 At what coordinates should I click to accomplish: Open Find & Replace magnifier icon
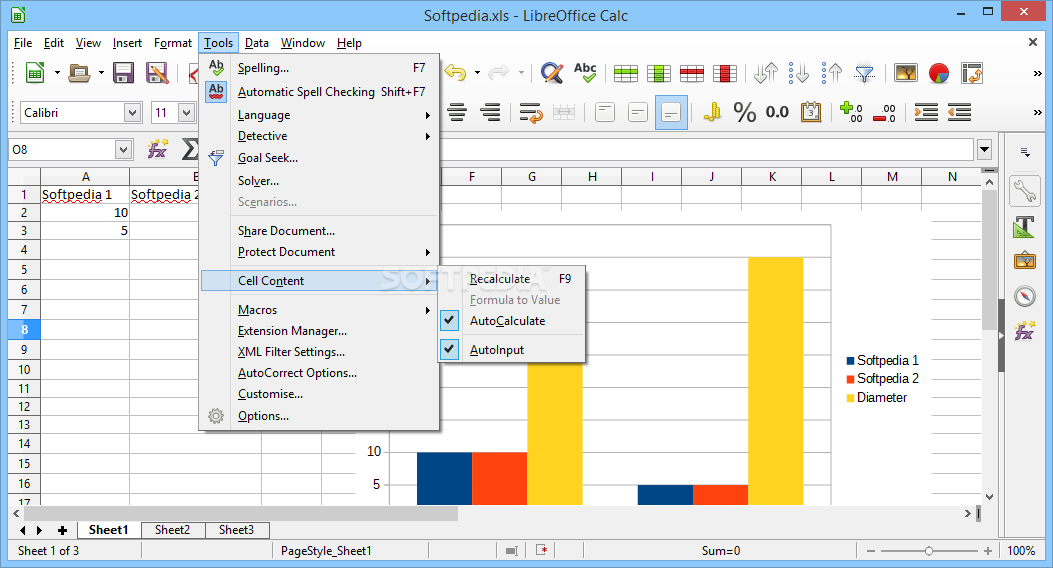[x=552, y=73]
